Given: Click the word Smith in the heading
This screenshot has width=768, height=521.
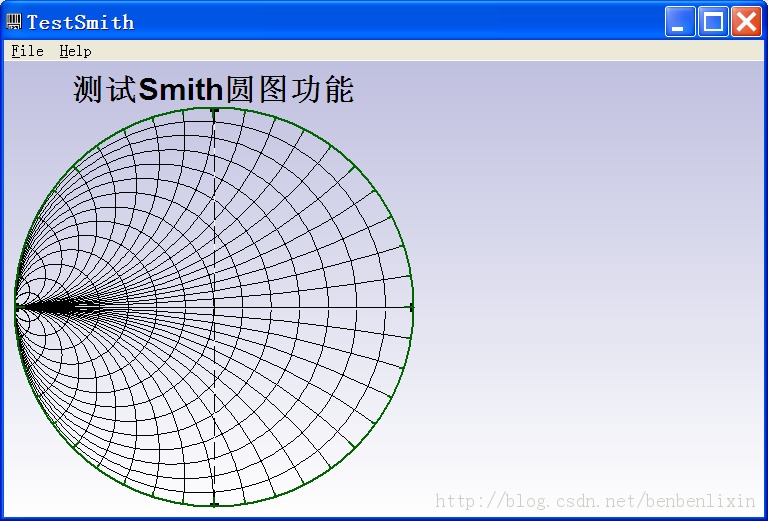Looking at the screenshot, I should pos(181,90).
